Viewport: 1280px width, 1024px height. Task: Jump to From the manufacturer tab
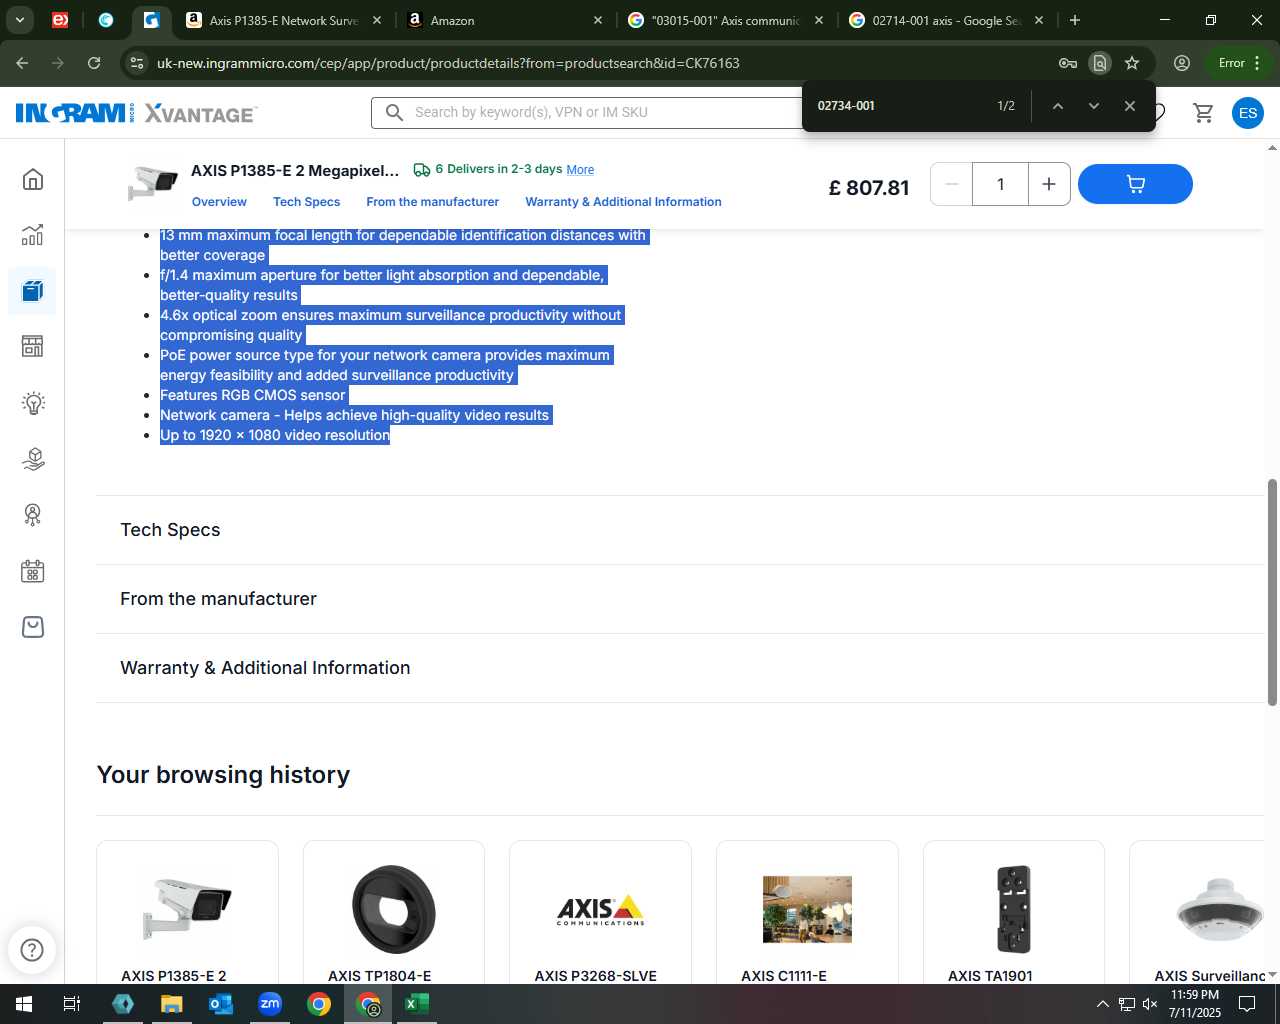tap(432, 202)
